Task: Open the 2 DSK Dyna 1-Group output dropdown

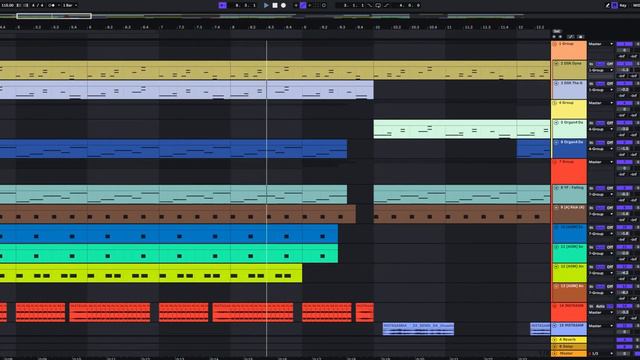Action: [x=601, y=70]
